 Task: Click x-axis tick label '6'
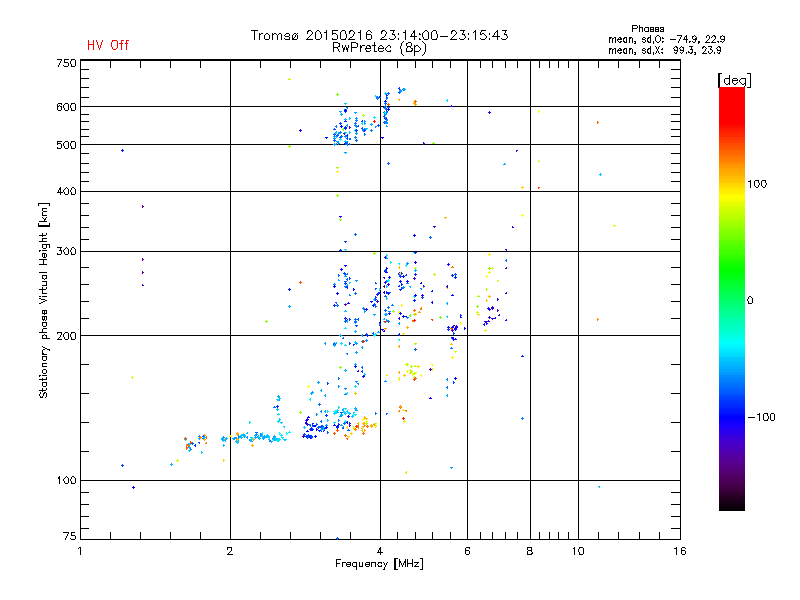tap(467, 551)
